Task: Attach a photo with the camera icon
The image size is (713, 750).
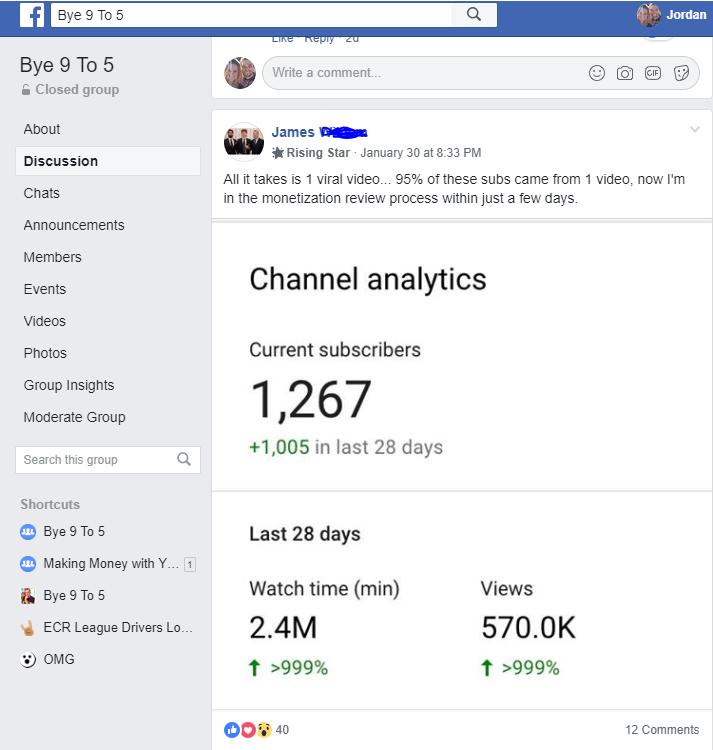Action: click(x=625, y=73)
